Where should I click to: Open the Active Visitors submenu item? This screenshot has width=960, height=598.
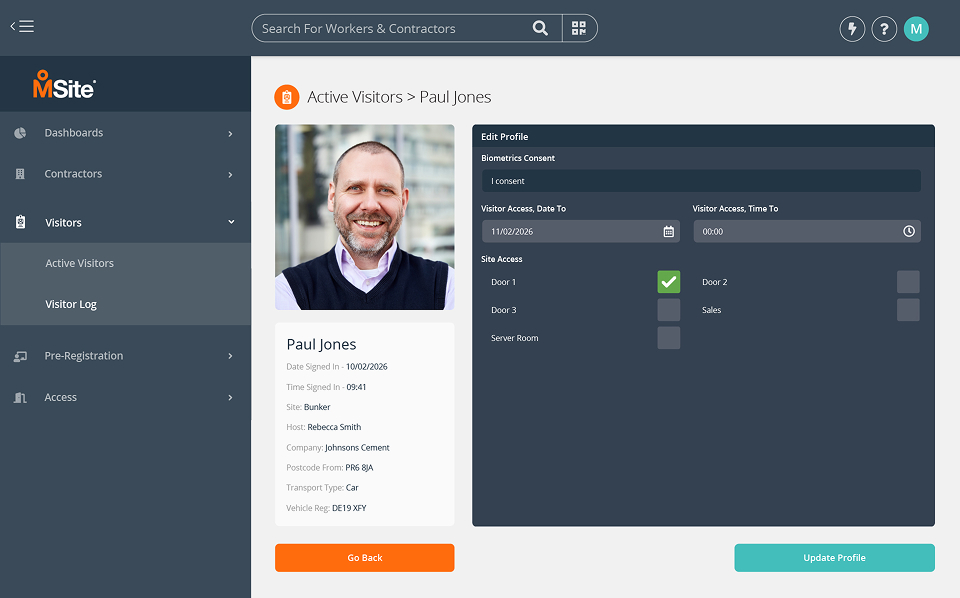(x=80, y=264)
